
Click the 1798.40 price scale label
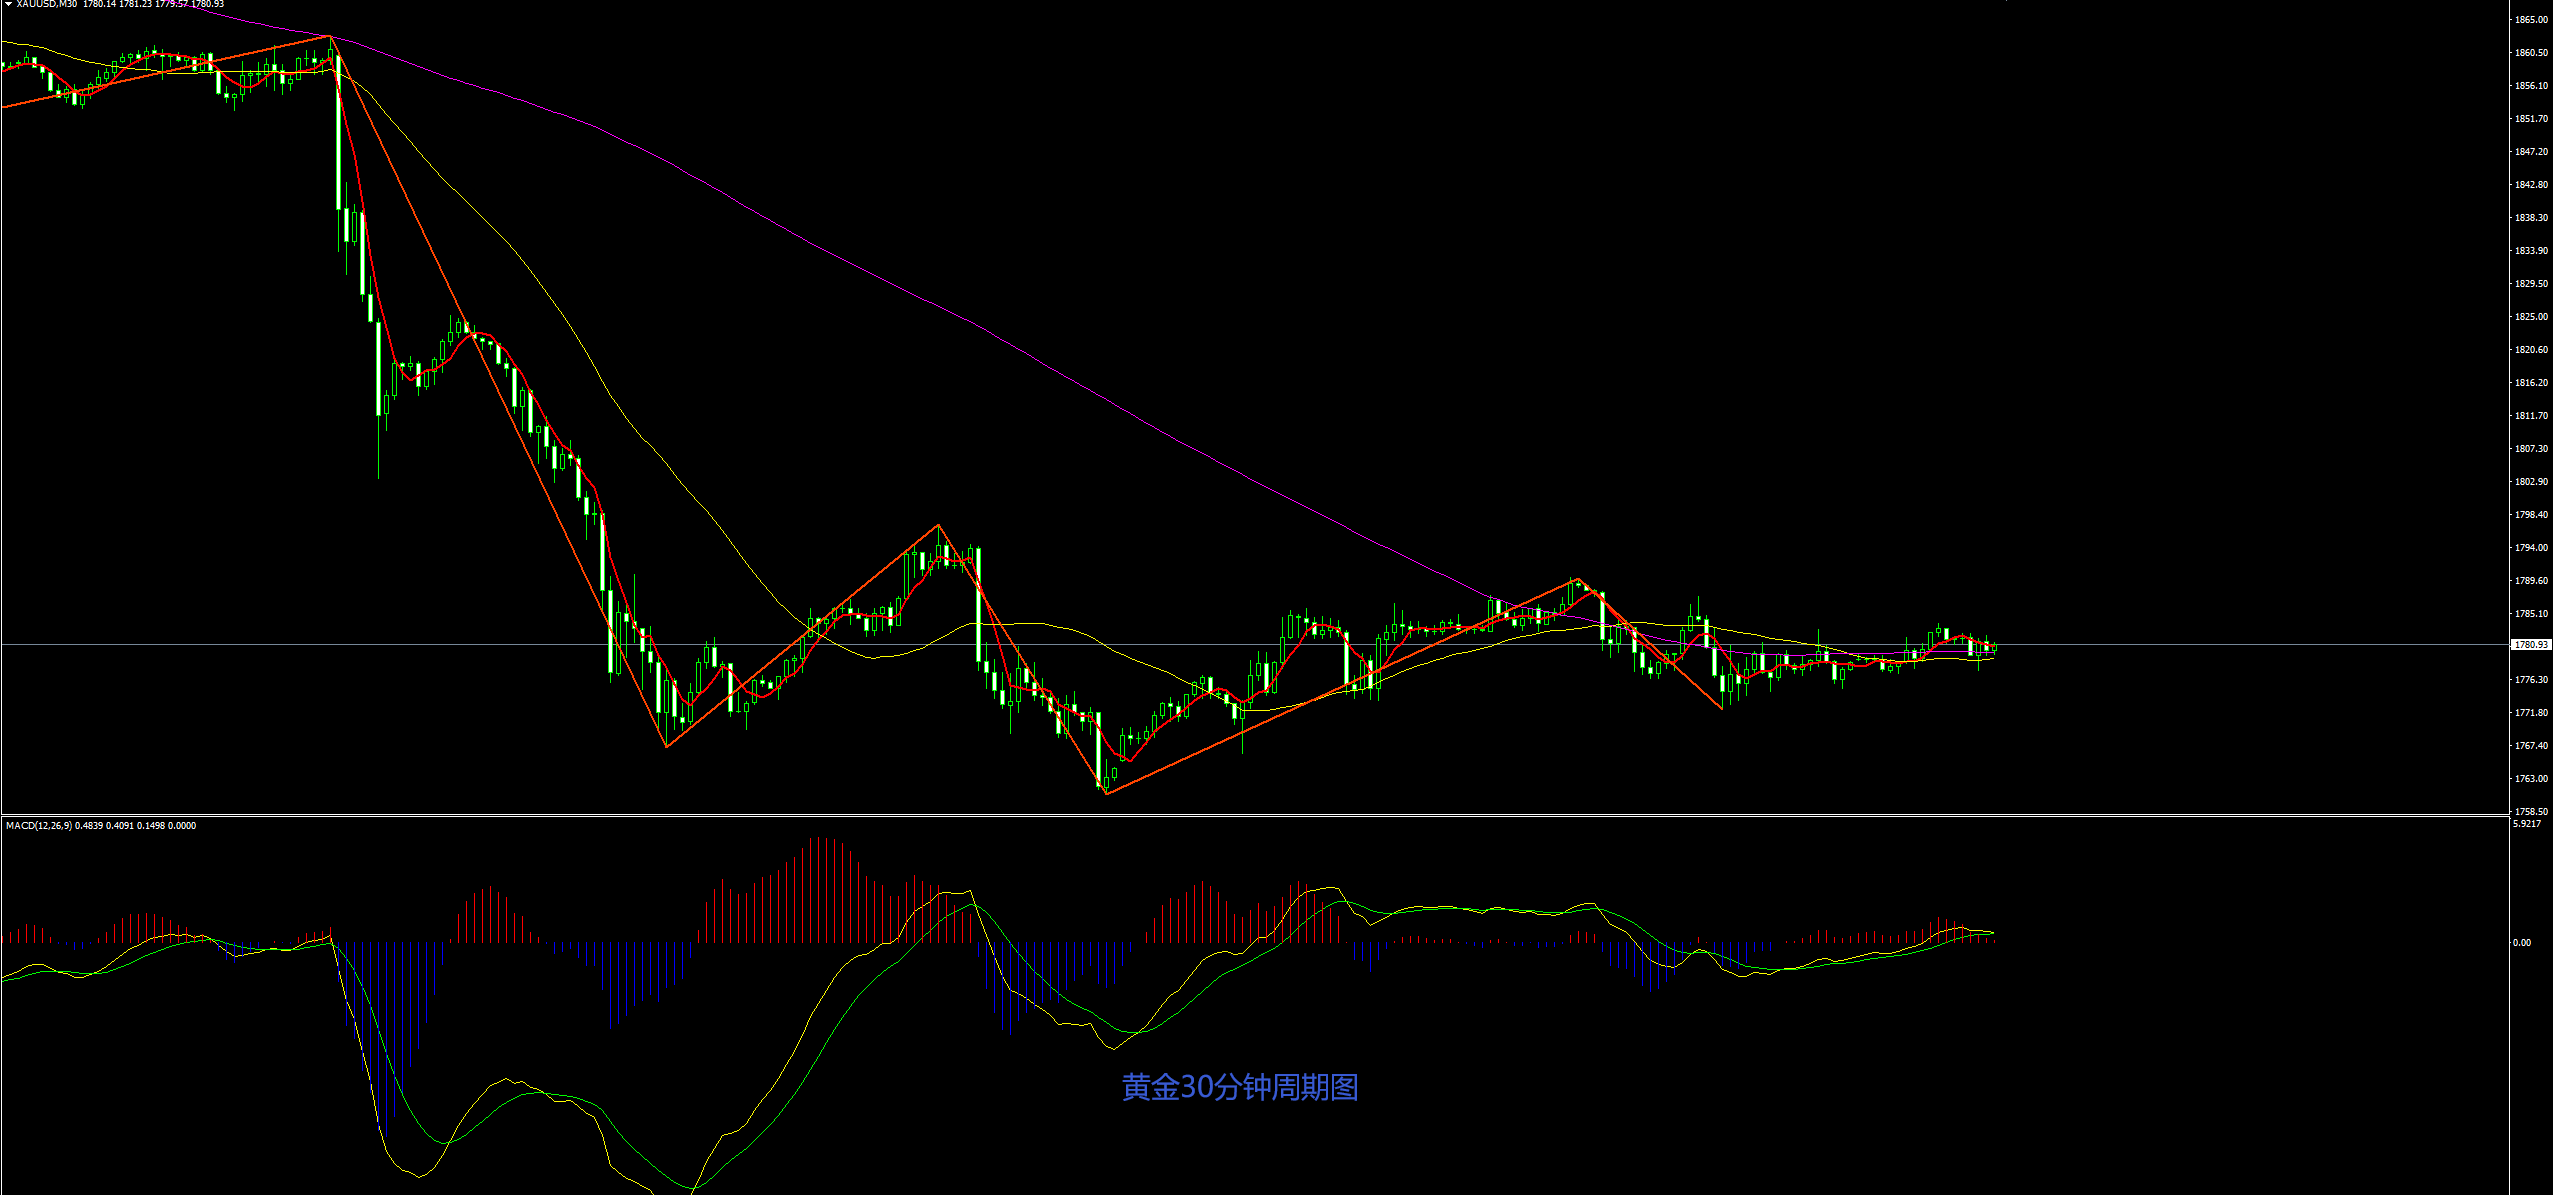pyautogui.click(x=2531, y=514)
